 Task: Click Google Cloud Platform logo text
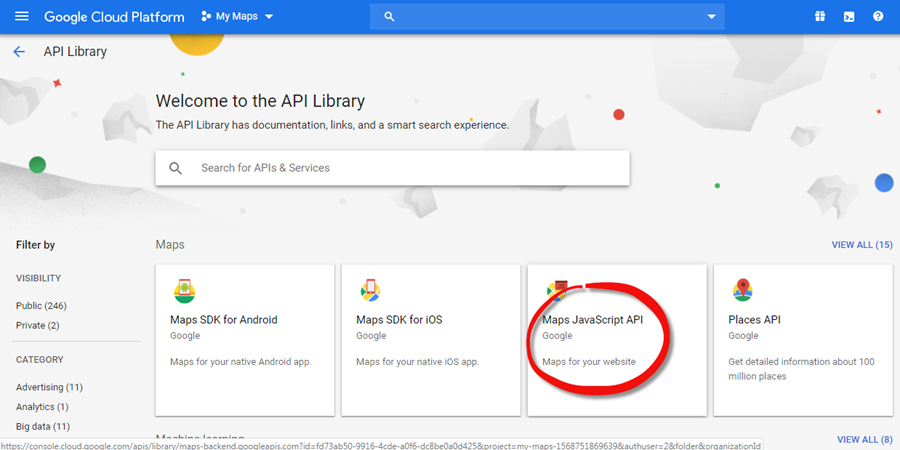pos(114,17)
